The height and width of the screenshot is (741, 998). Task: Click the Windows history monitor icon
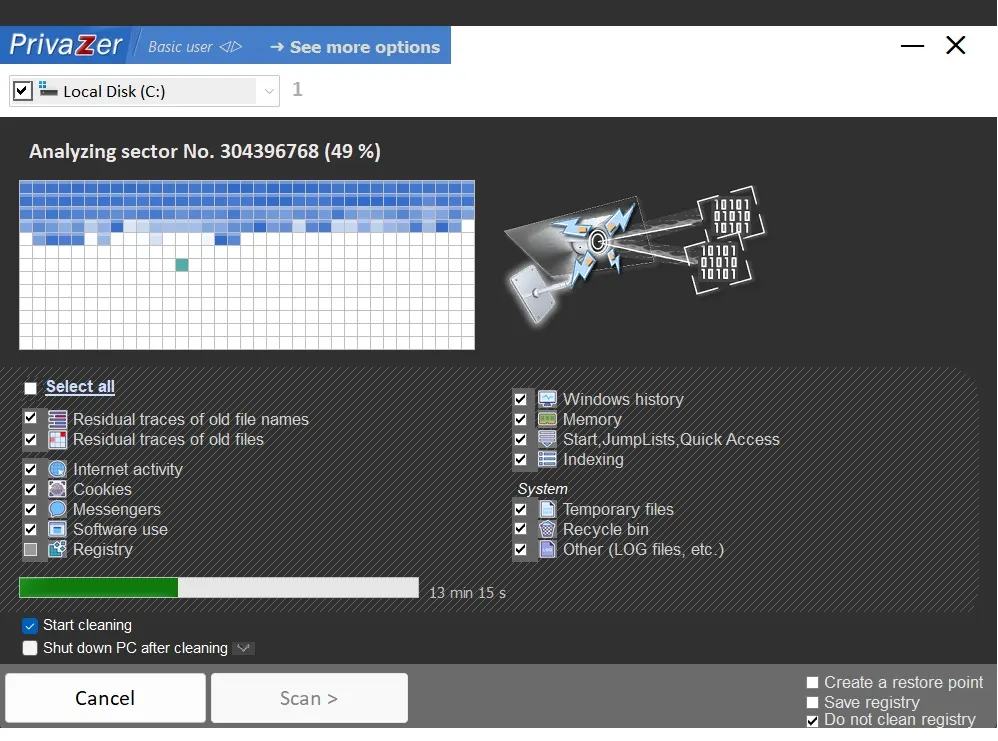pos(547,399)
